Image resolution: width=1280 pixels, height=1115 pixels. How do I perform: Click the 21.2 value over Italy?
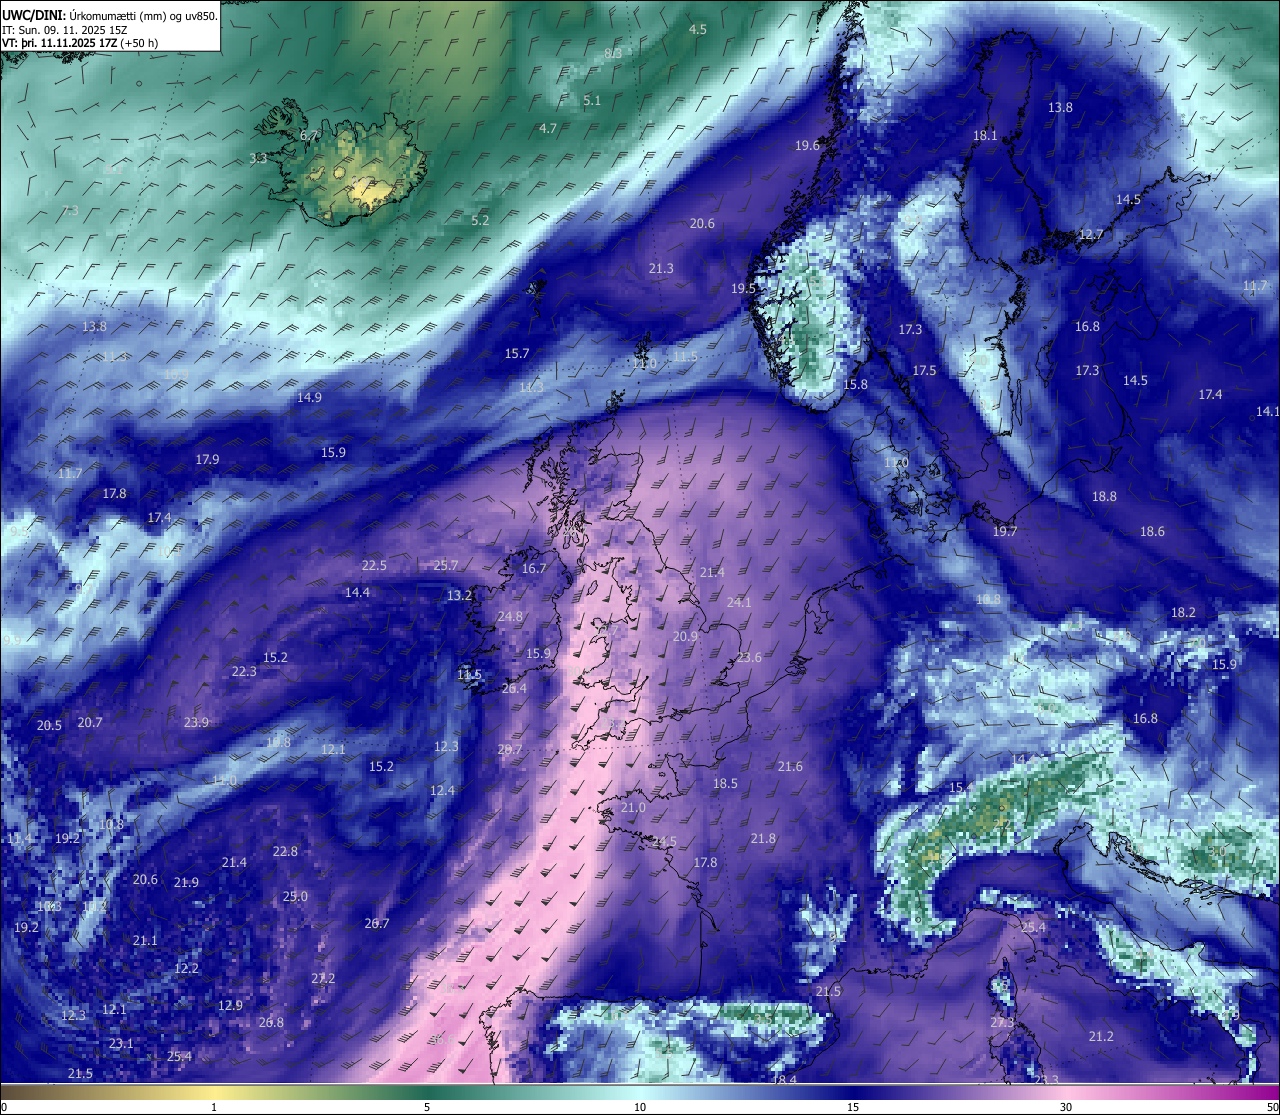click(x=1101, y=1037)
